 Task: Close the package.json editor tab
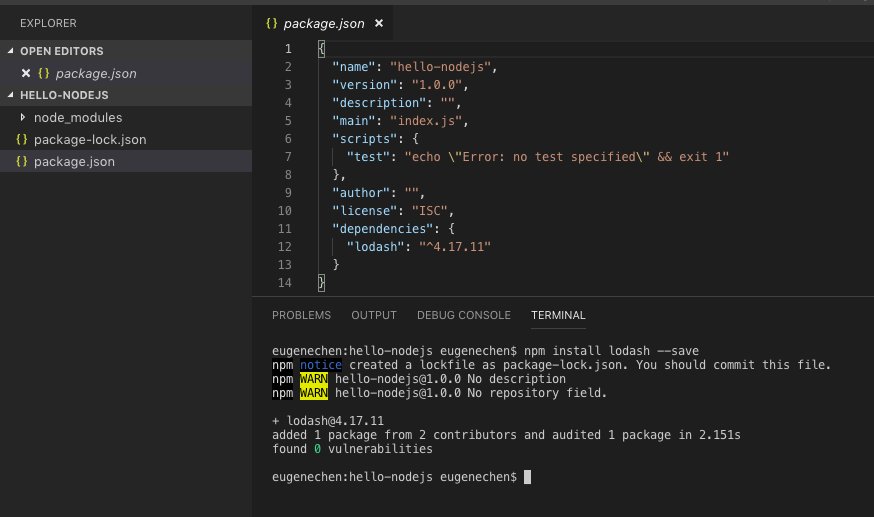pos(378,23)
